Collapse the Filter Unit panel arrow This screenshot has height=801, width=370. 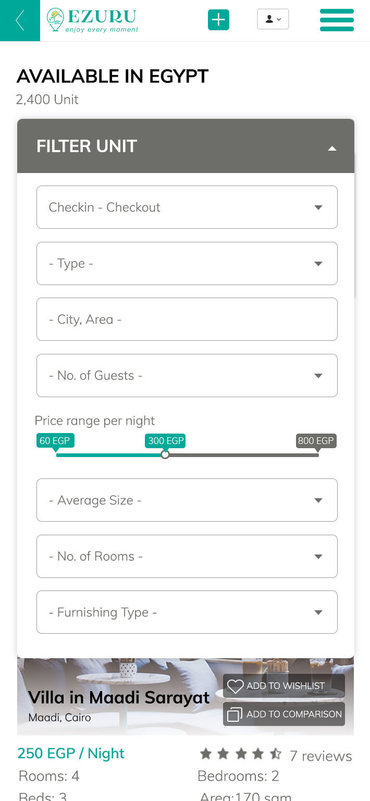[x=332, y=149]
